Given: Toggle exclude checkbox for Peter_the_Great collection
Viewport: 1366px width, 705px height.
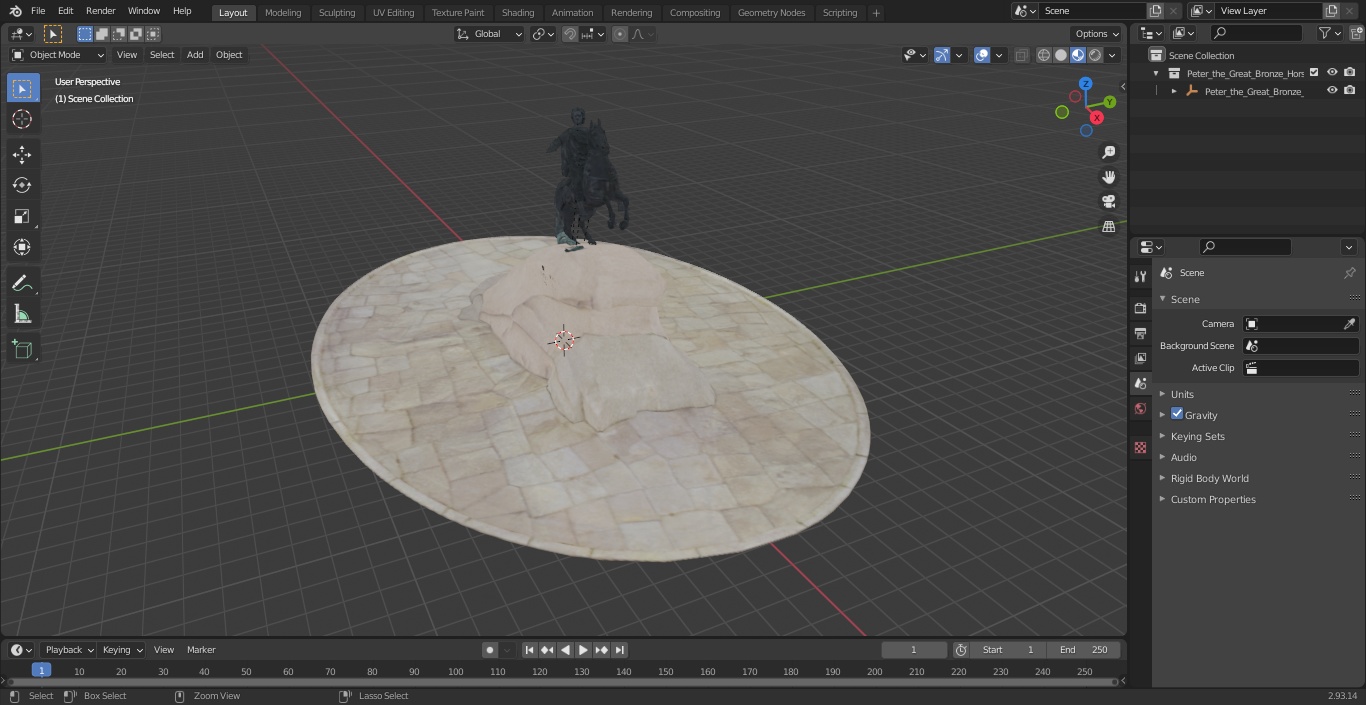Looking at the screenshot, I should (x=1314, y=72).
